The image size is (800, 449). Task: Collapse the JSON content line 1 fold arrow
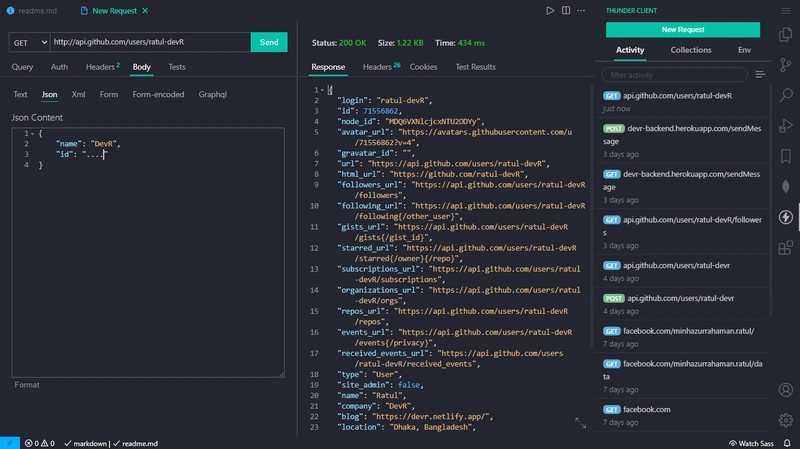(32, 134)
